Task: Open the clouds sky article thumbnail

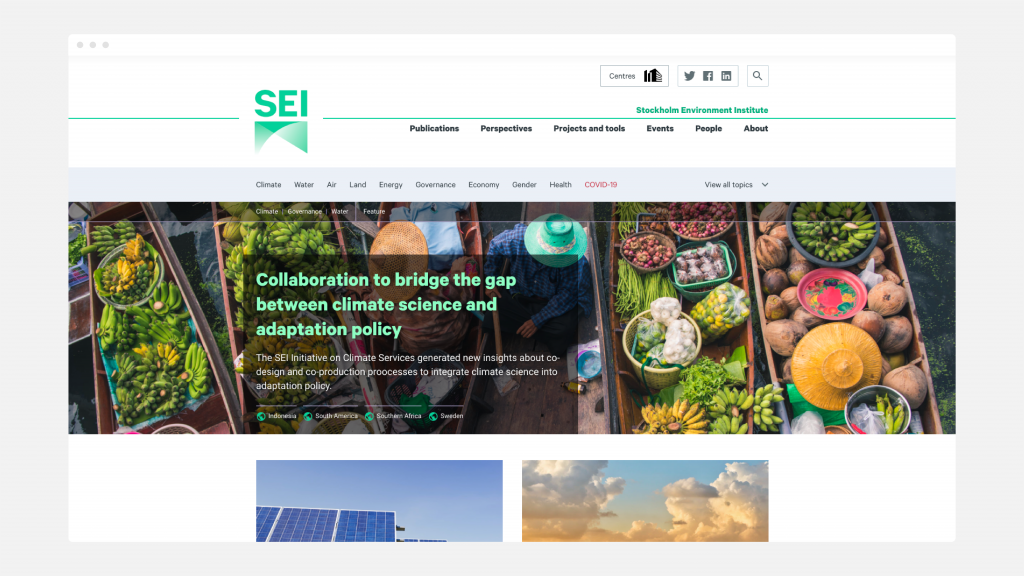Action: click(x=645, y=501)
